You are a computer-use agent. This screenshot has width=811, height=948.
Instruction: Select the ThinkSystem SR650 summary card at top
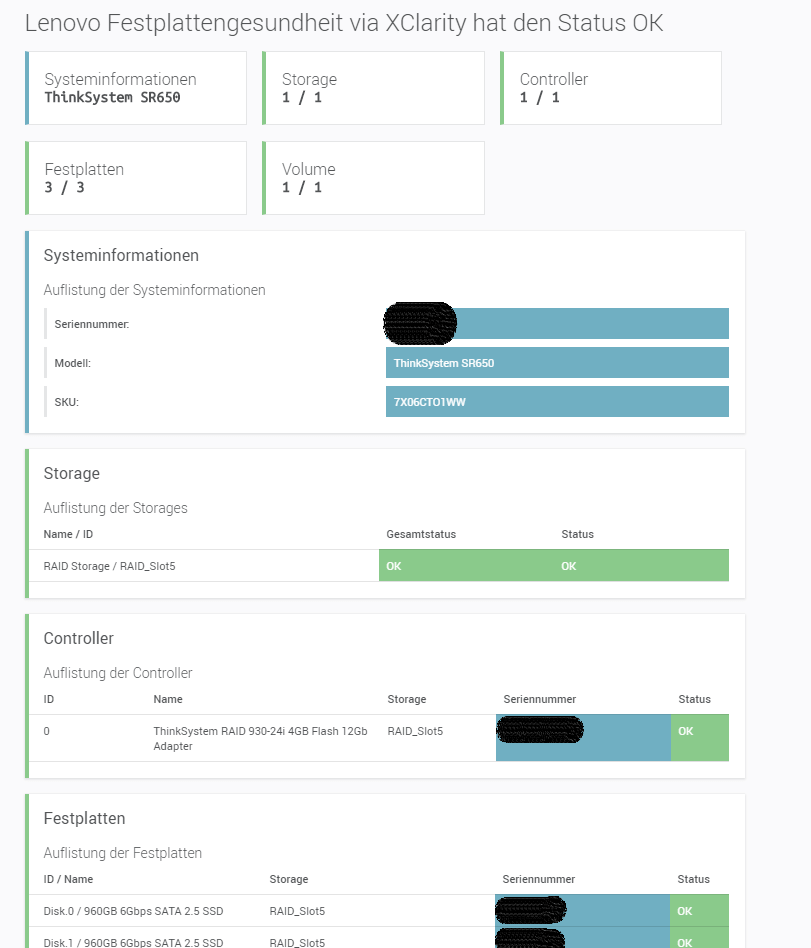[136, 88]
